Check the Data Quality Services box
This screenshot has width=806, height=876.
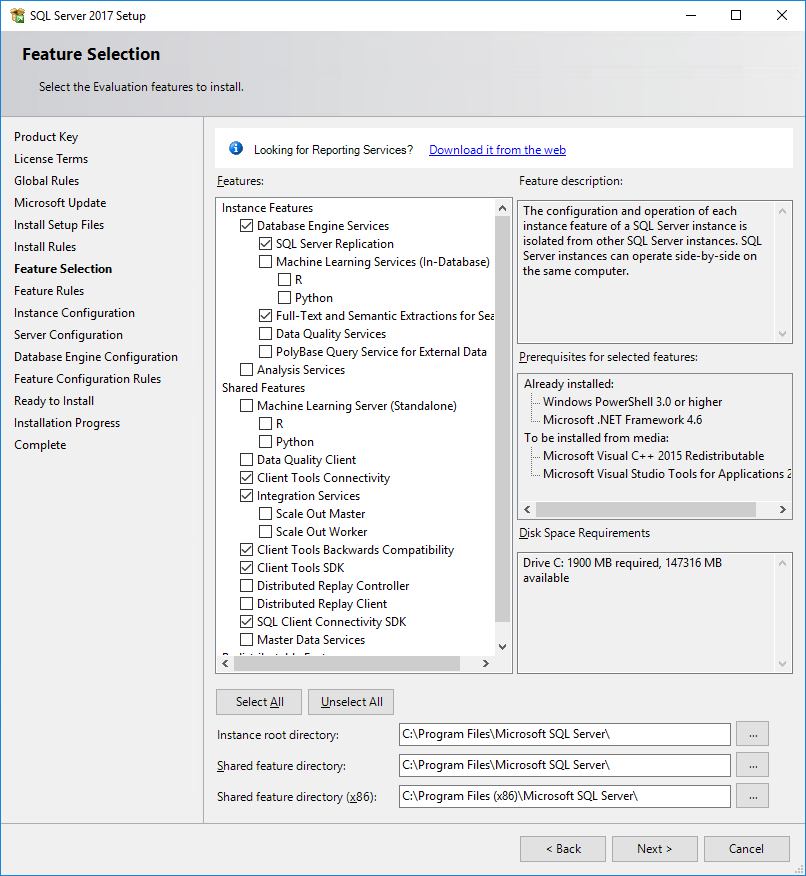pos(265,334)
